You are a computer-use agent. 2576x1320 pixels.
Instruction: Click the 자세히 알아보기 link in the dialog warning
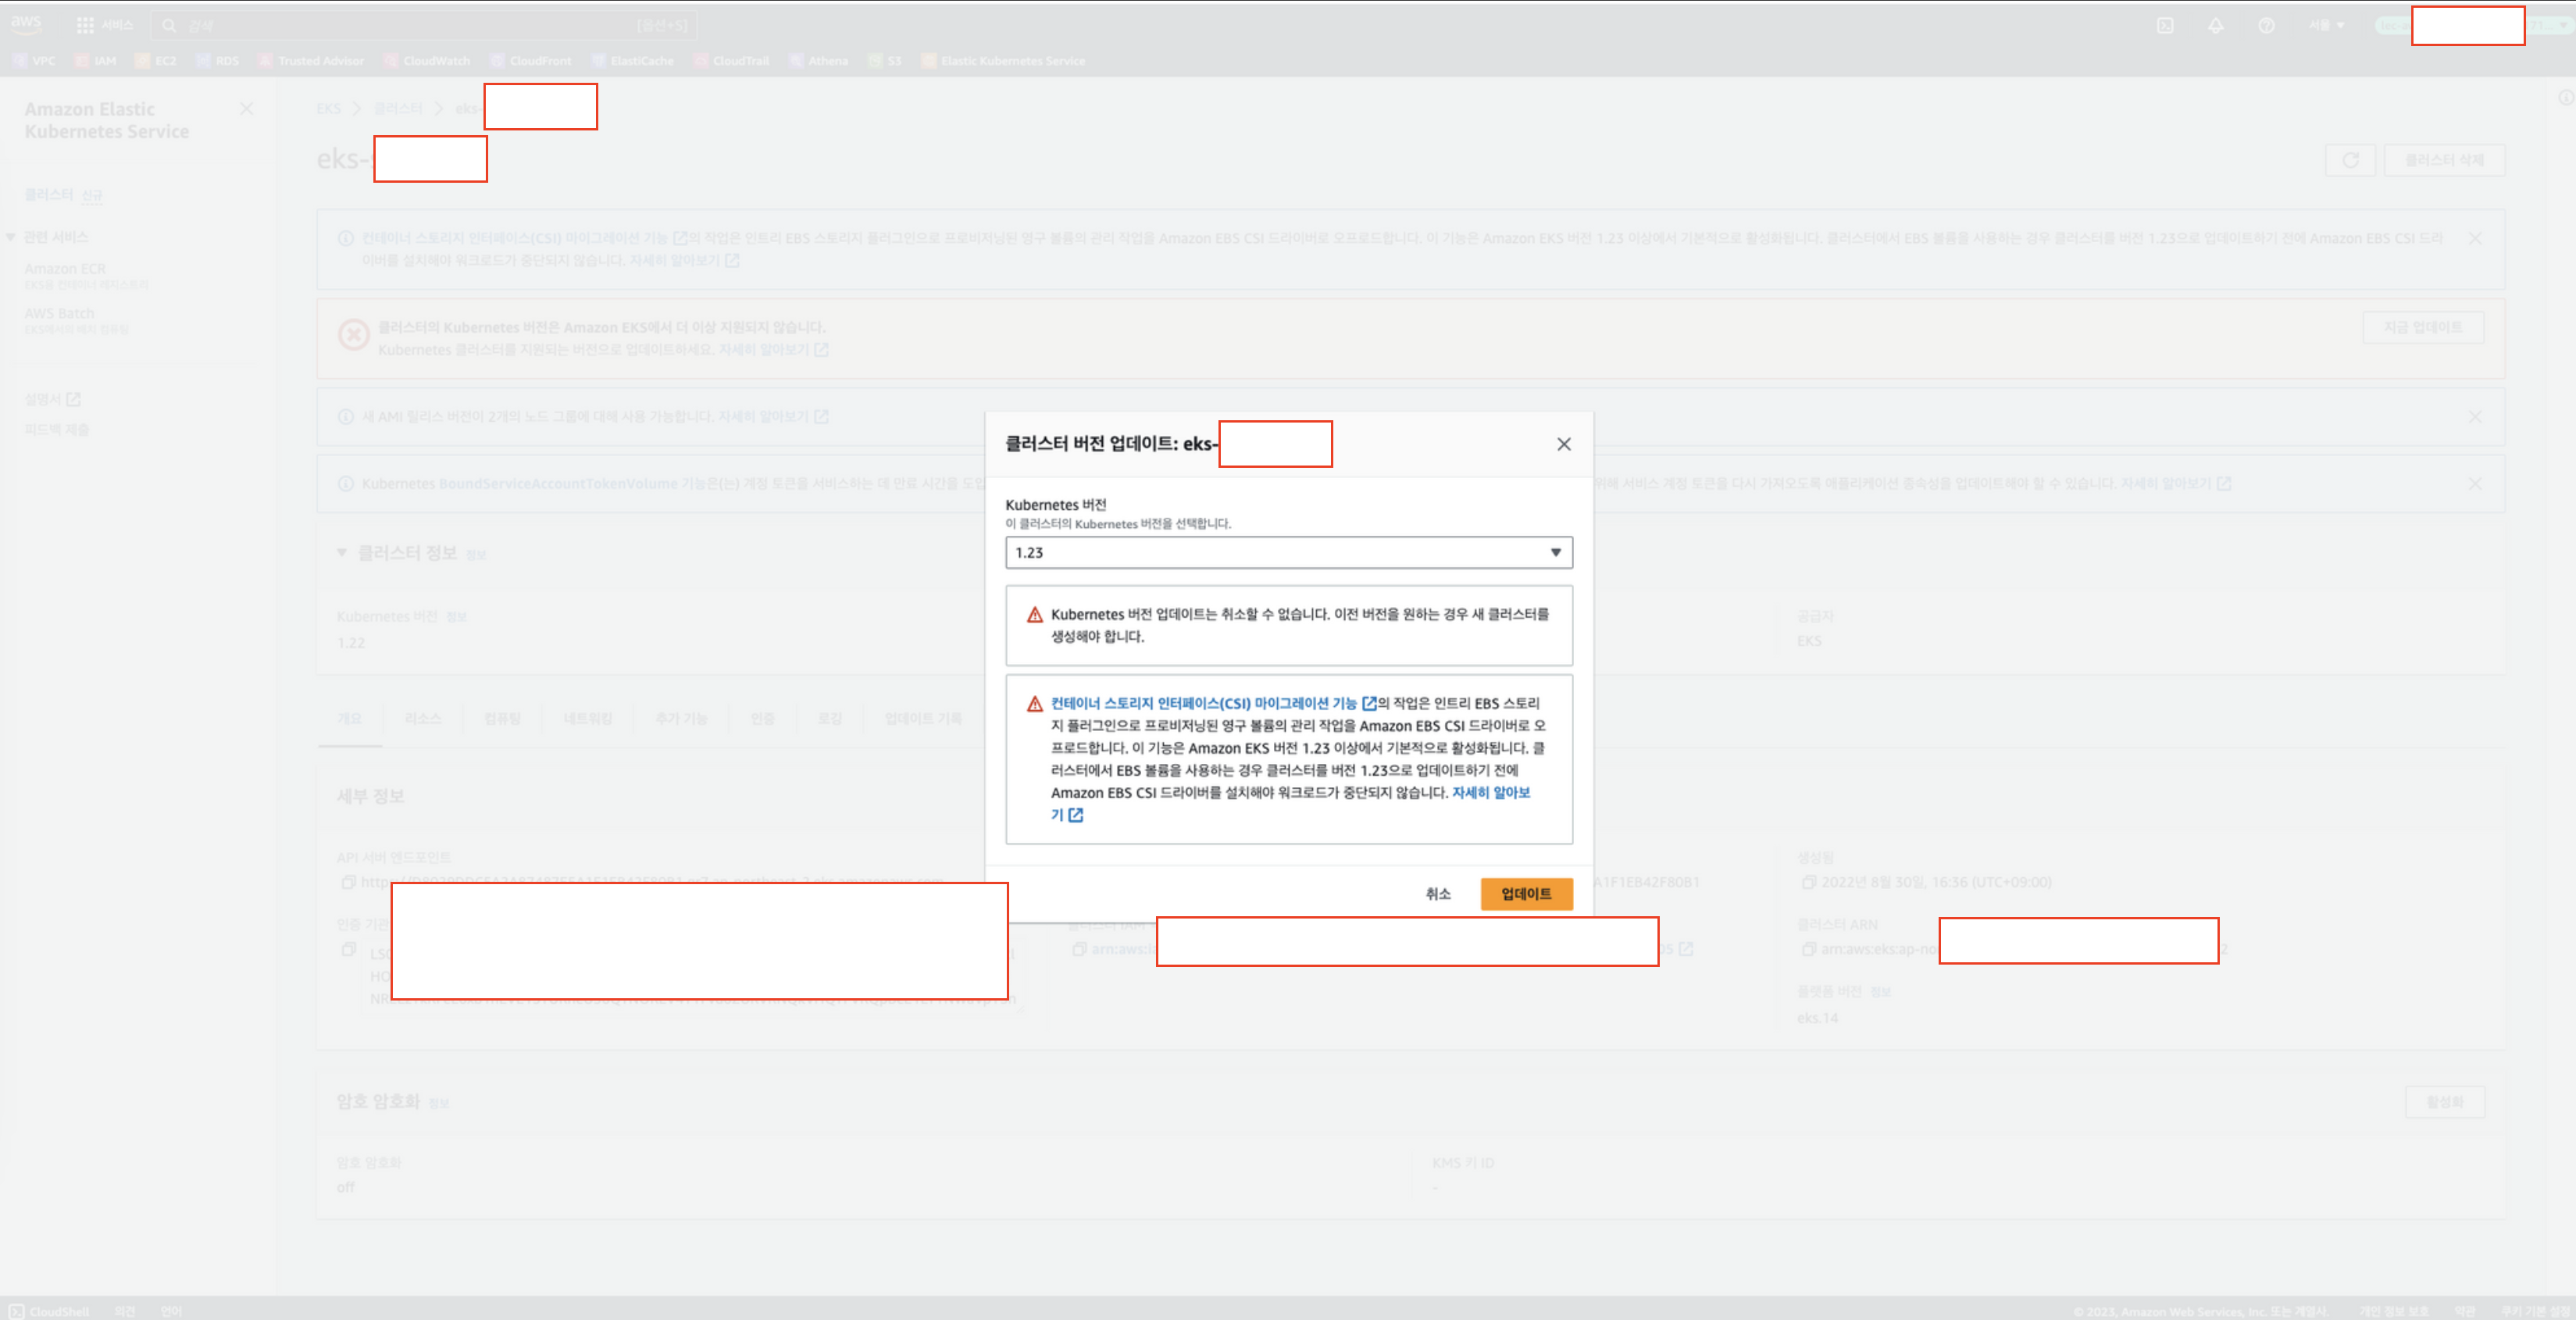click(x=1490, y=792)
